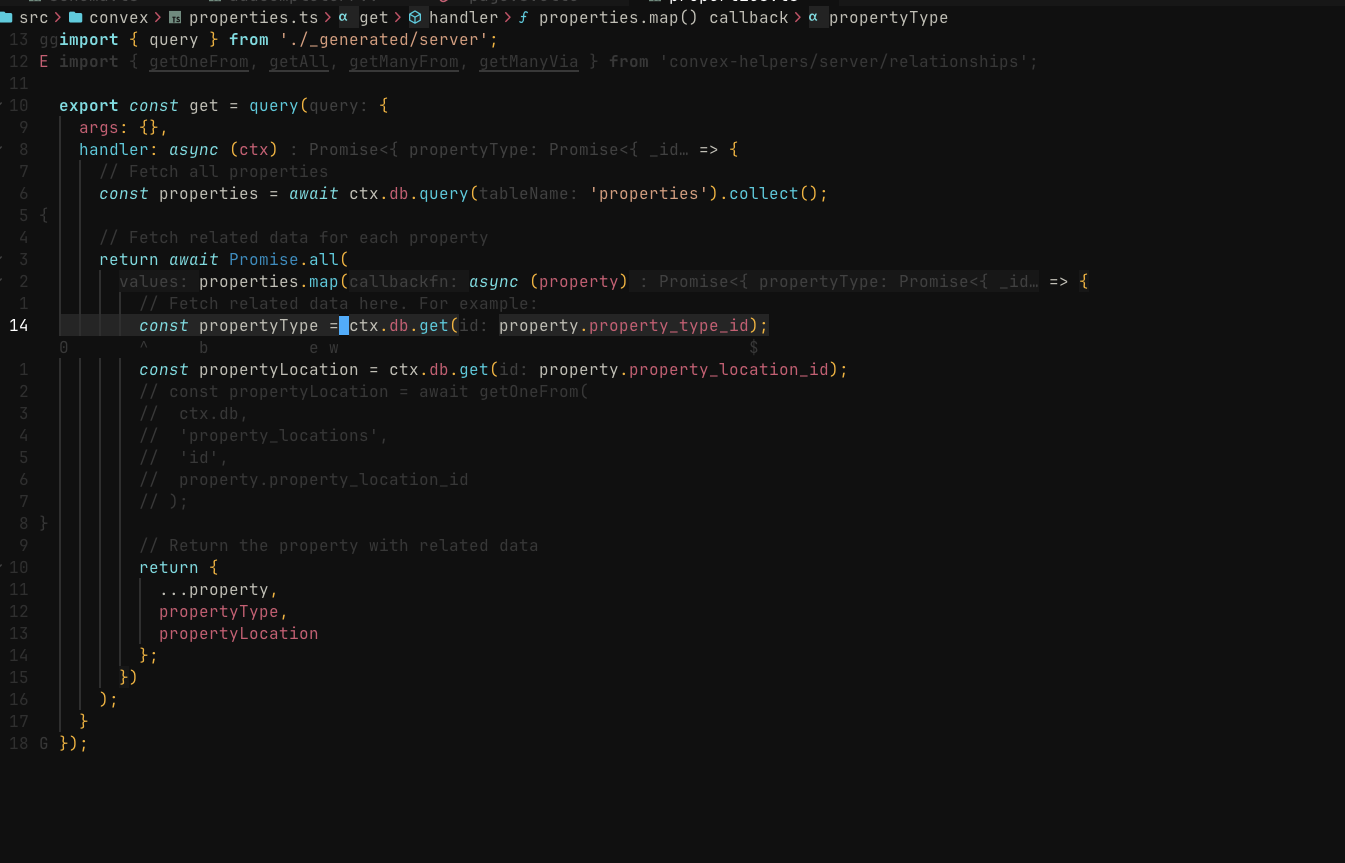
Task: Click the 'tableName:' inlay hint
Action: [x=529, y=194]
